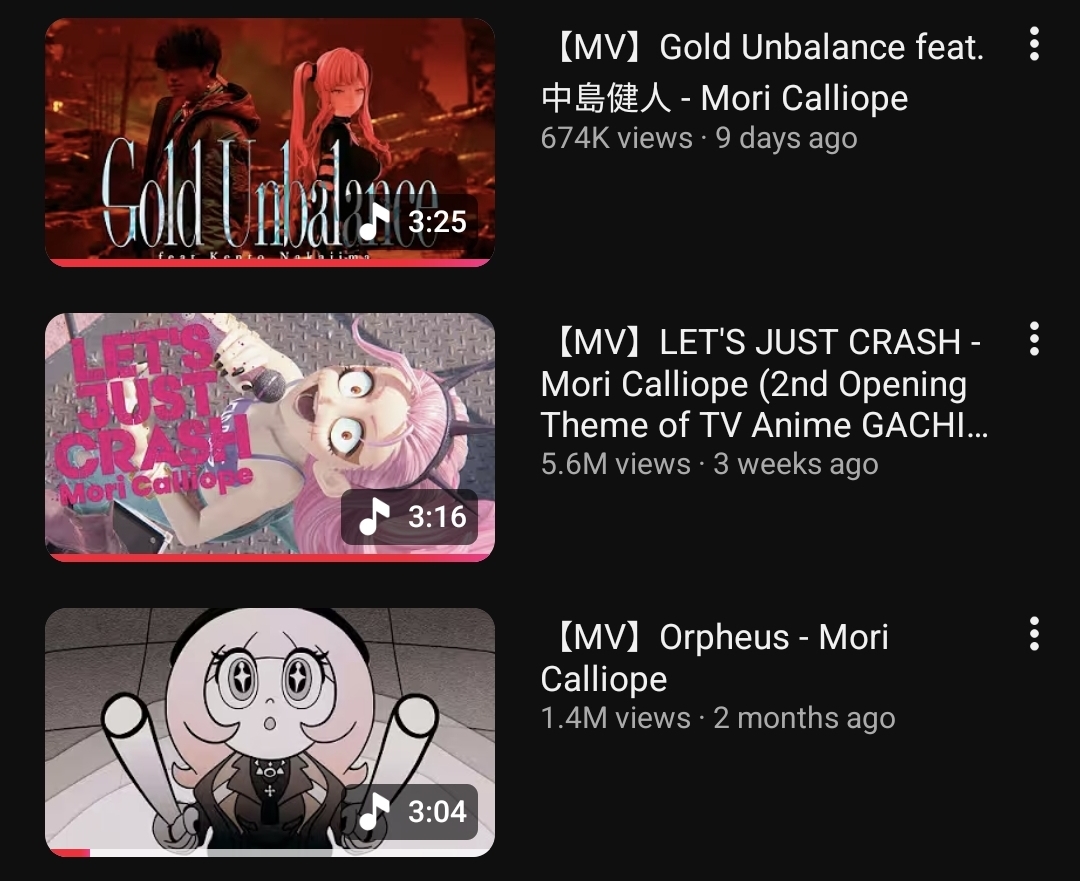Click the Orpheus watch progress bar
Screen dimensions: 1080x881
(270, 853)
